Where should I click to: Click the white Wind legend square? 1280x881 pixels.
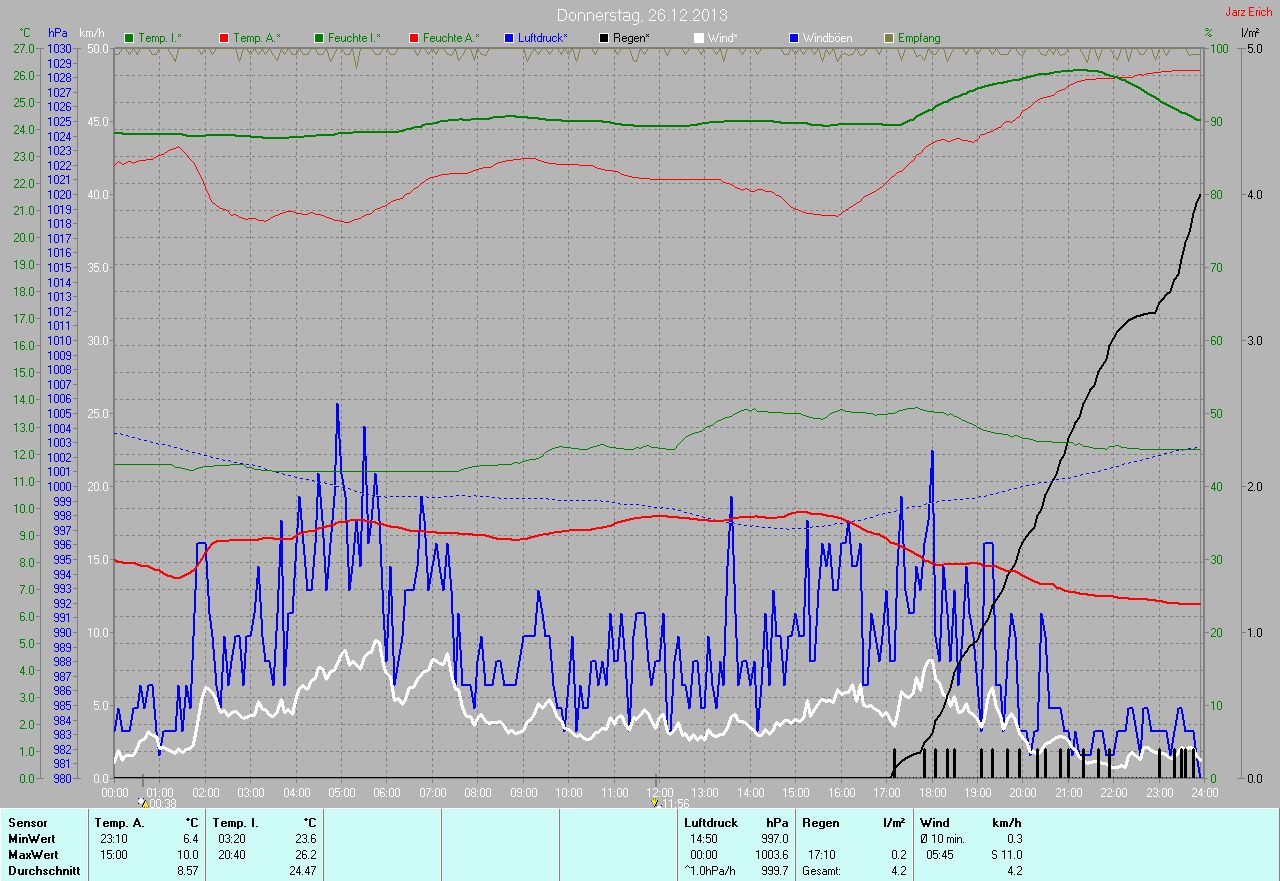[x=699, y=38]
